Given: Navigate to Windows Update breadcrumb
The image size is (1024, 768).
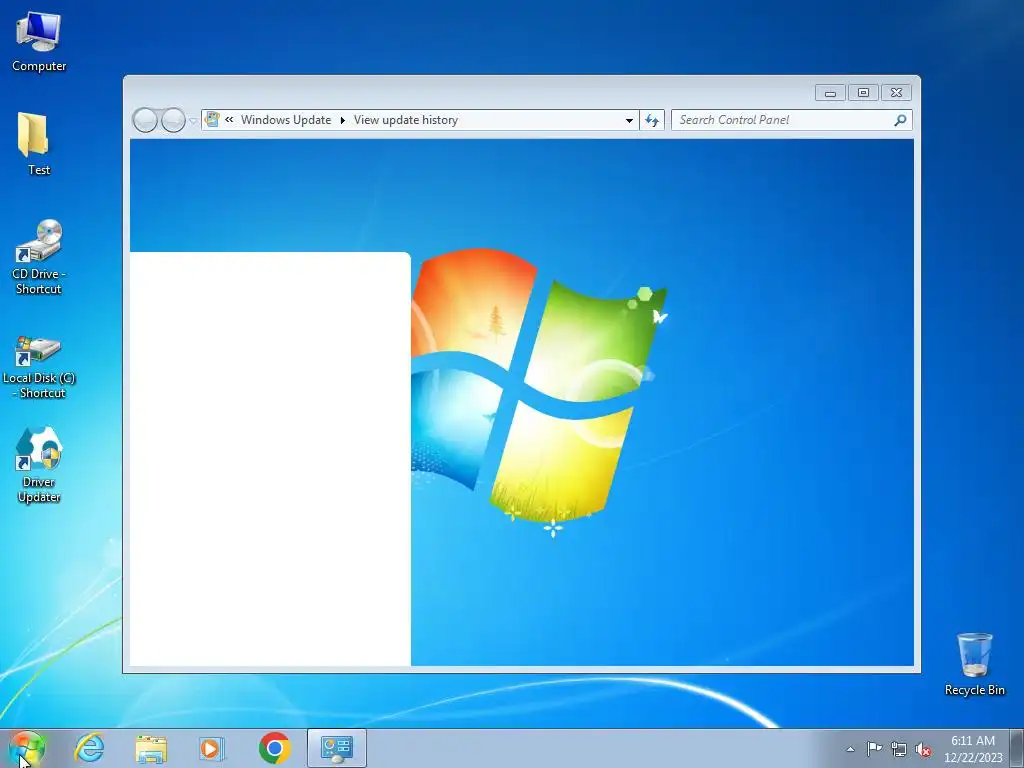Looking at the screenshot, I should (x=286, y=120).
